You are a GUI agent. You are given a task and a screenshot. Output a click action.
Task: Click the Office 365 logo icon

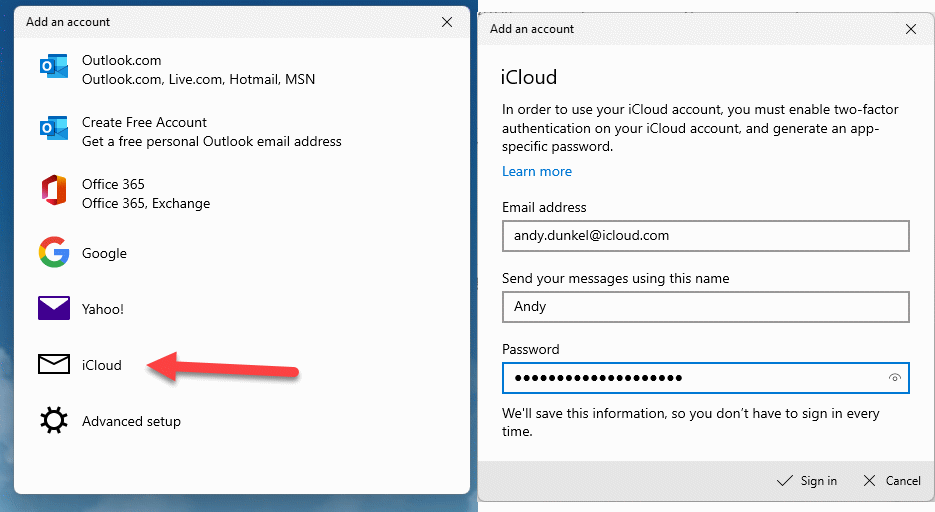tap(54, 191)
